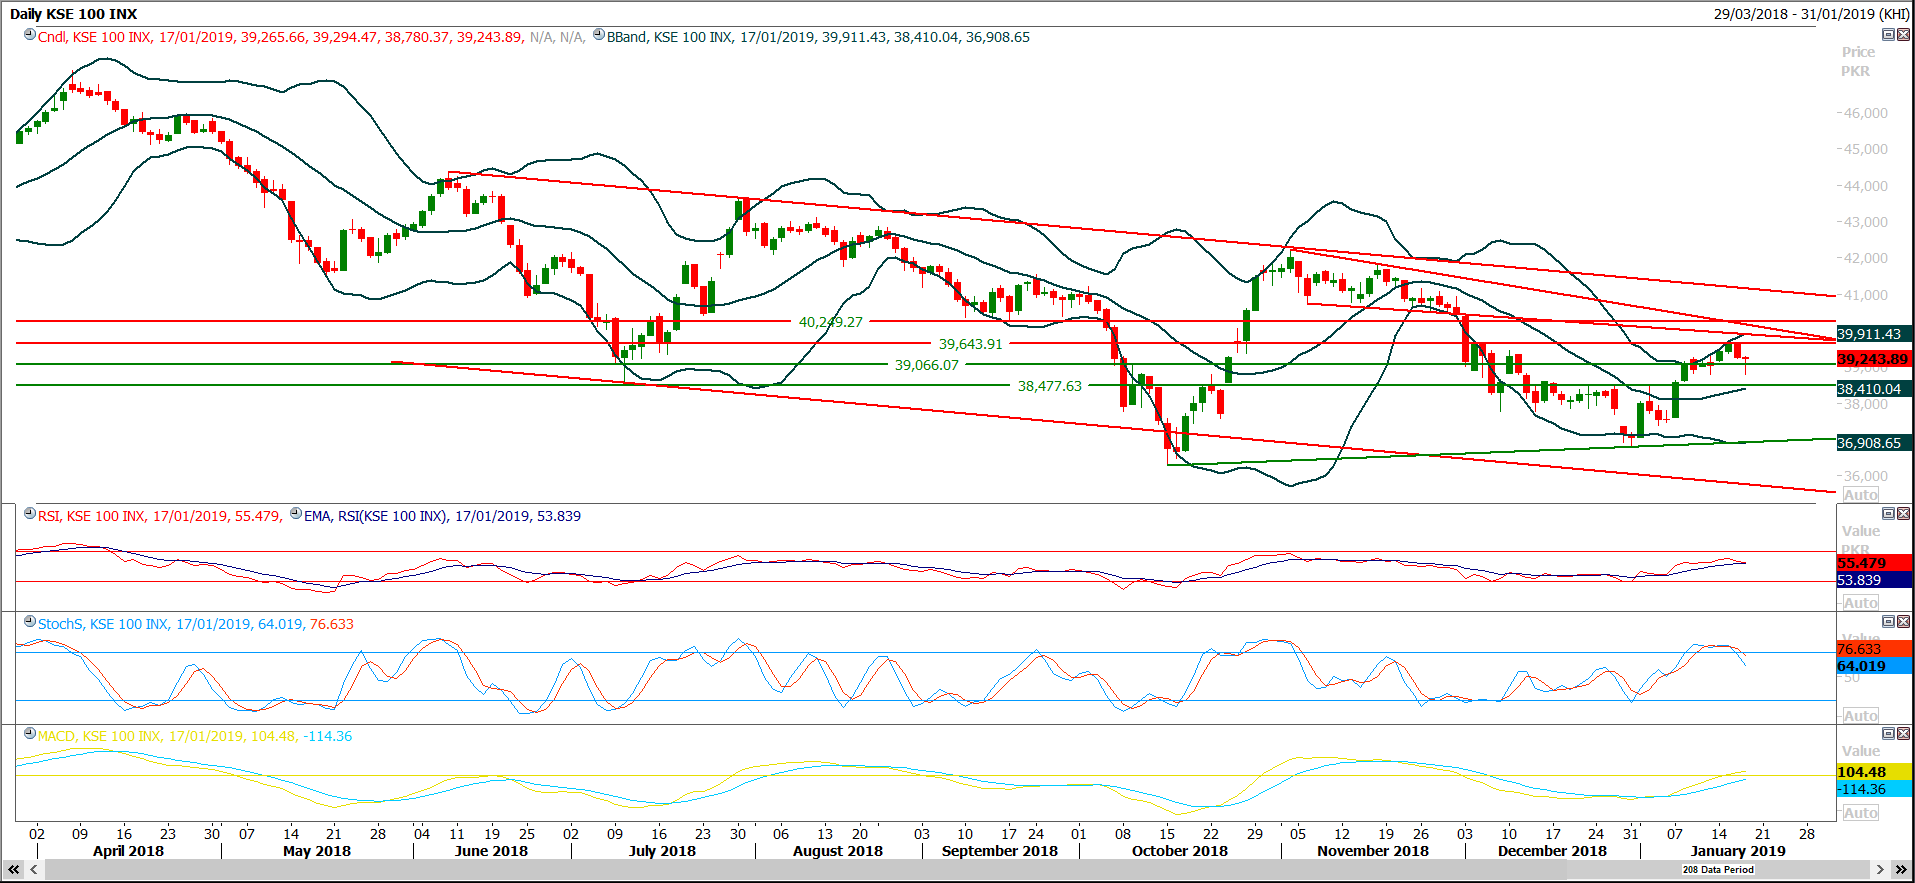
Task: Click the Cndl series icon in price panel
Action: coord(30,35)
